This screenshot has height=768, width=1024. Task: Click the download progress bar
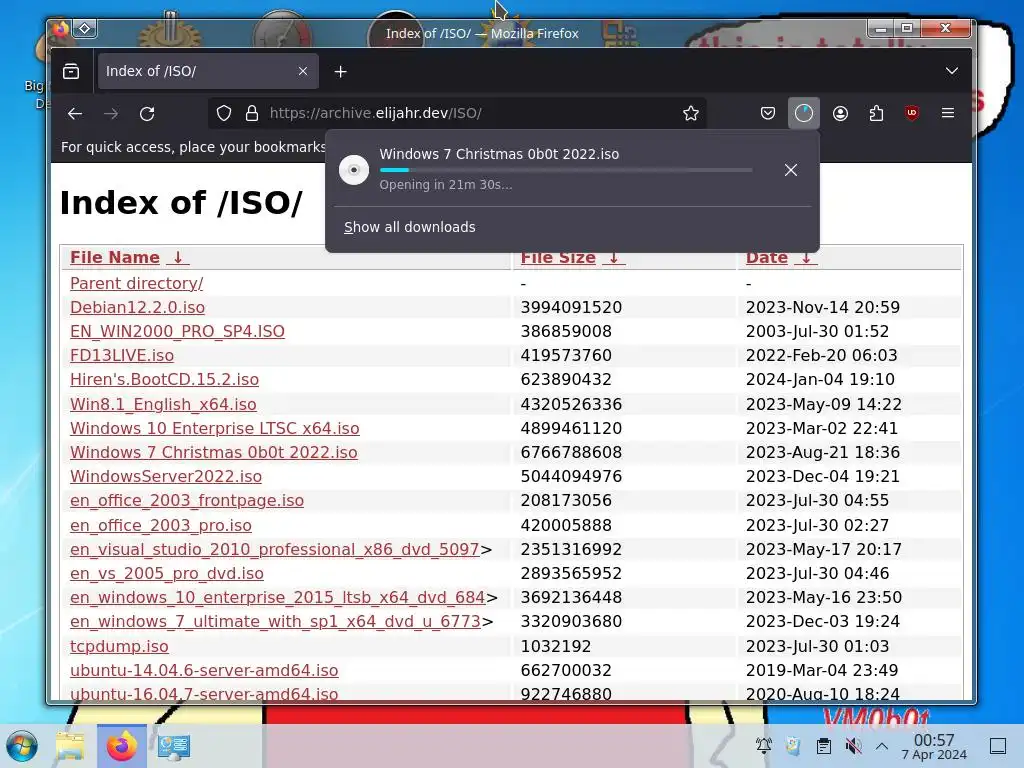[x=566, y=170]
